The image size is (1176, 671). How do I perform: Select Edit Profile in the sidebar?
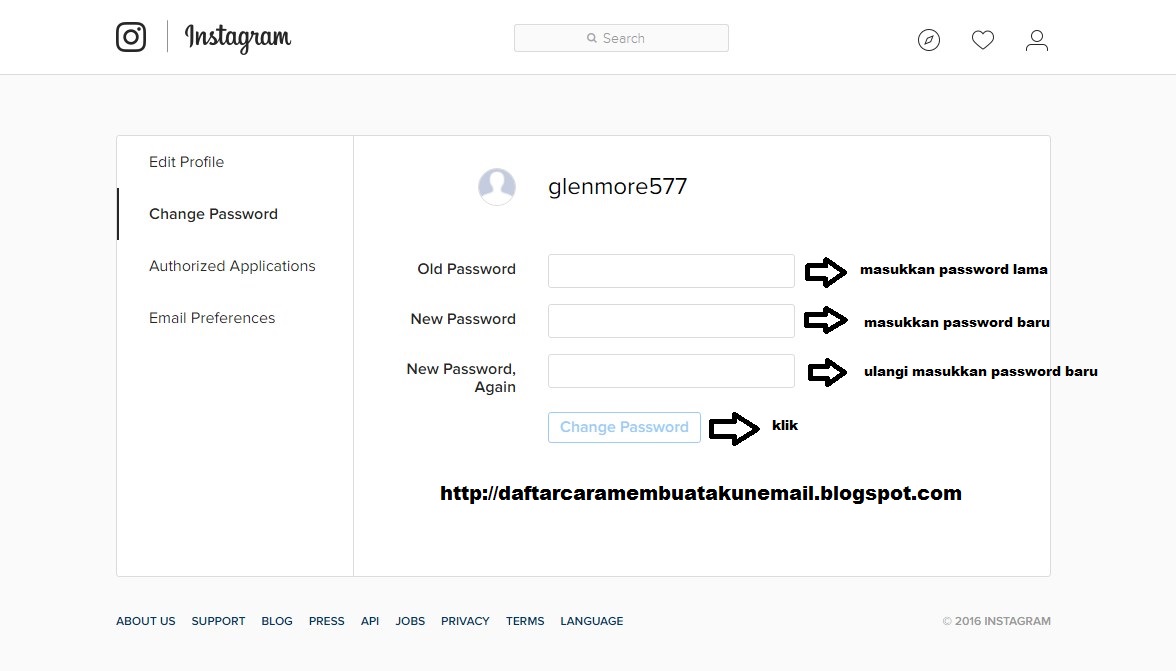[x=186, y=162]
